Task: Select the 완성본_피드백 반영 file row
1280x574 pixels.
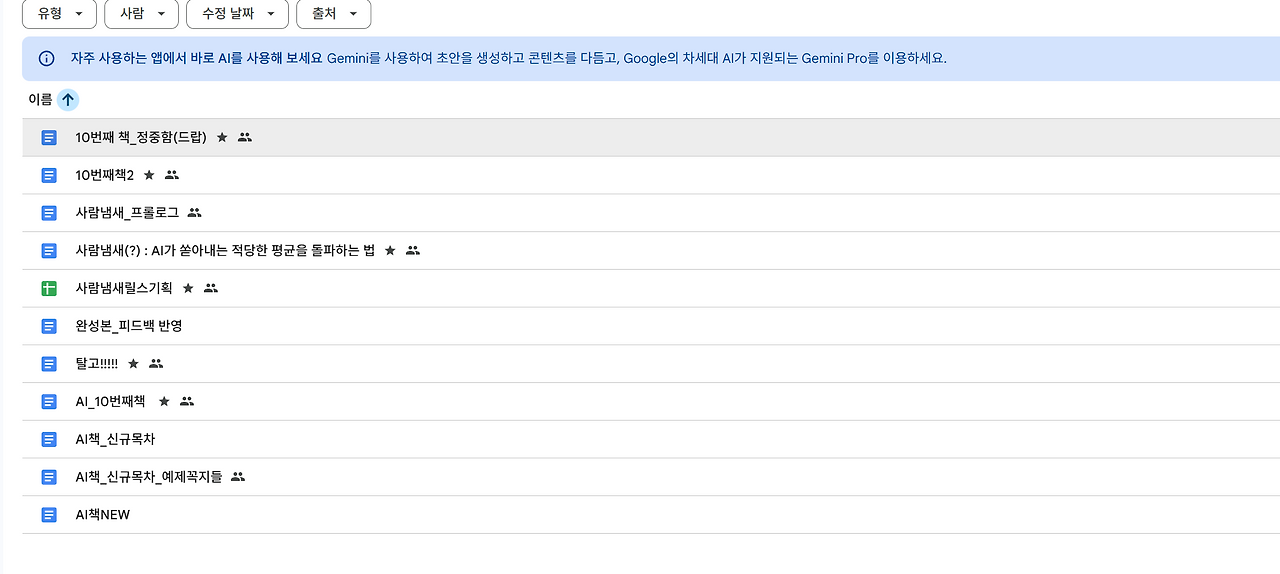Action: 651,326
